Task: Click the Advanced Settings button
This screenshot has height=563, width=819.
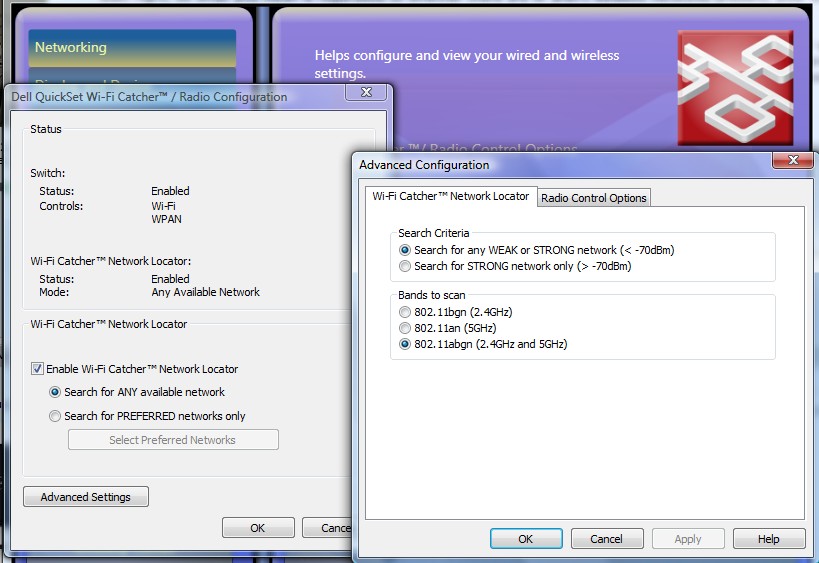Action: pos(86,497)
